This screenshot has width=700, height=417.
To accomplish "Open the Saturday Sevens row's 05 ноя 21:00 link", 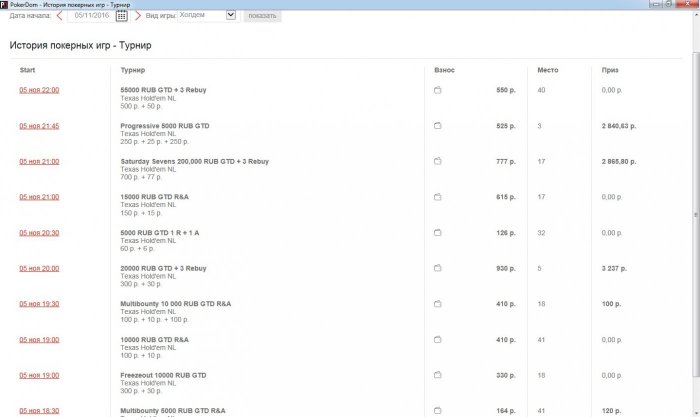I will click(x=39, y=161).
